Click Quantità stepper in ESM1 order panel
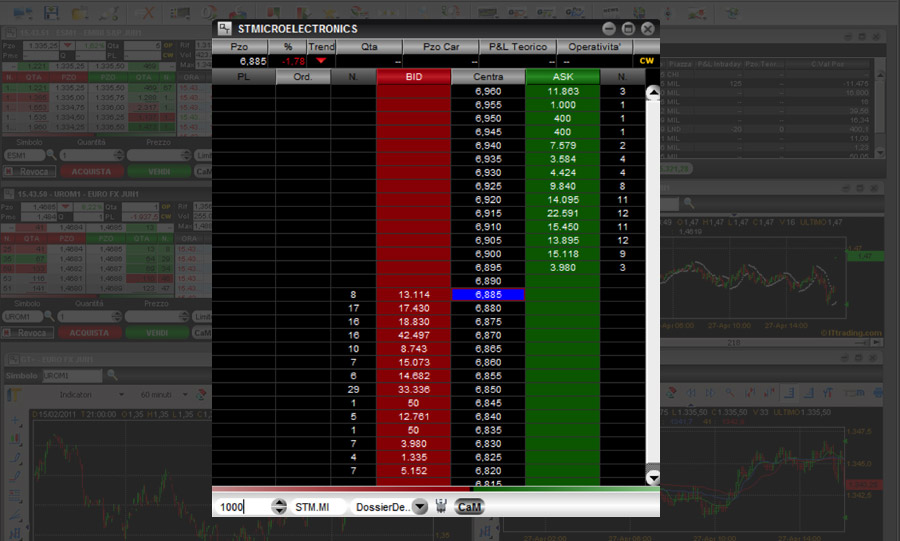The width and height of the screenshot is (900, 541). click(119, 155)
